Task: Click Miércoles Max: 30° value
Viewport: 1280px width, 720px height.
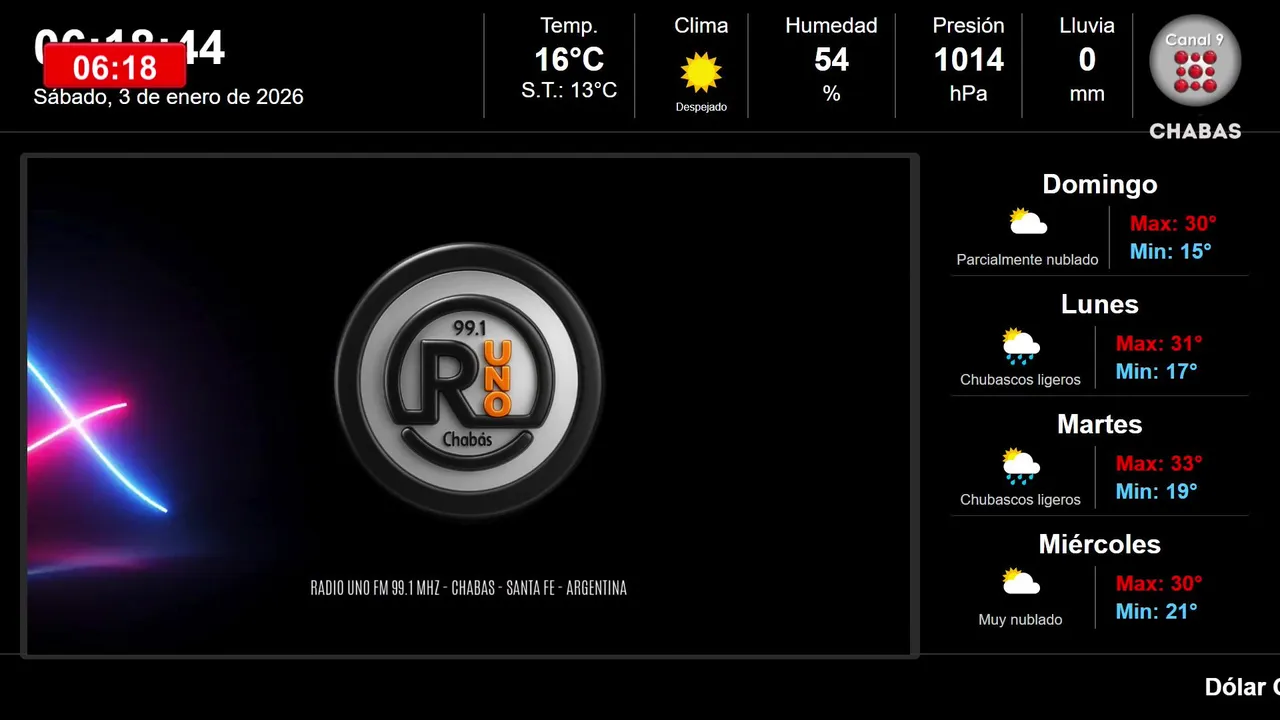Action: click(1159, 583)
